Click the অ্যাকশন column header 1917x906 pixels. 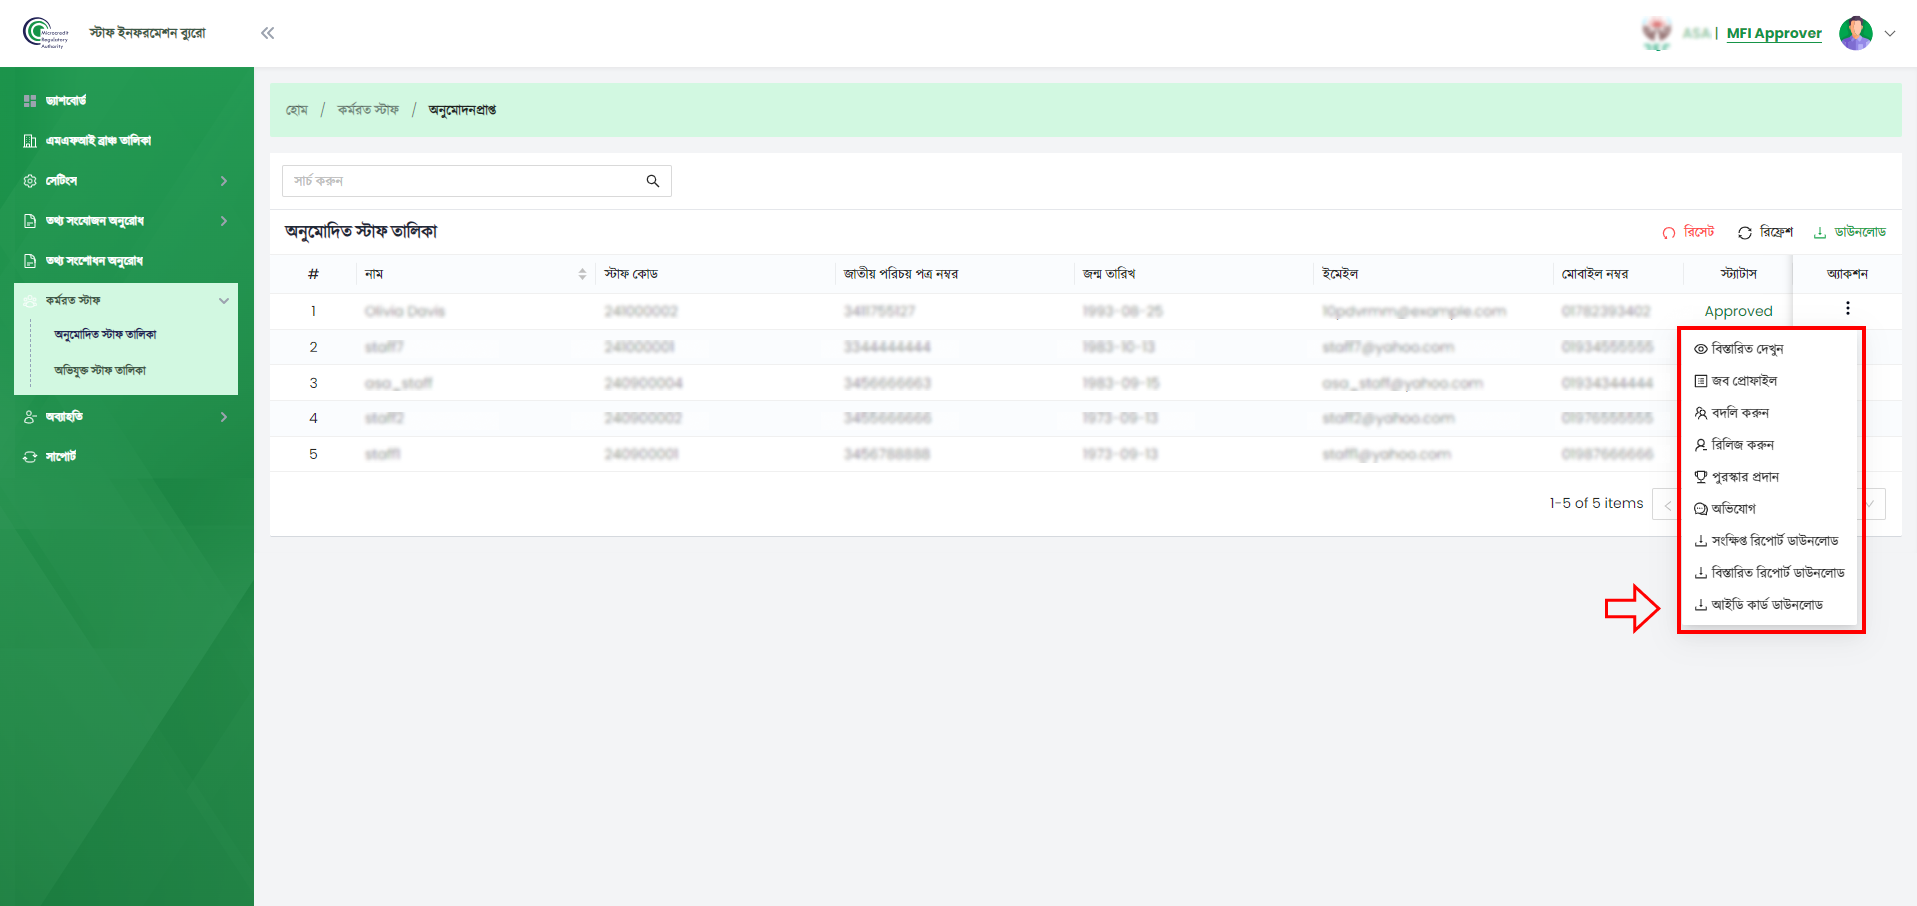pyautogui.click(x=1847, y=274)
